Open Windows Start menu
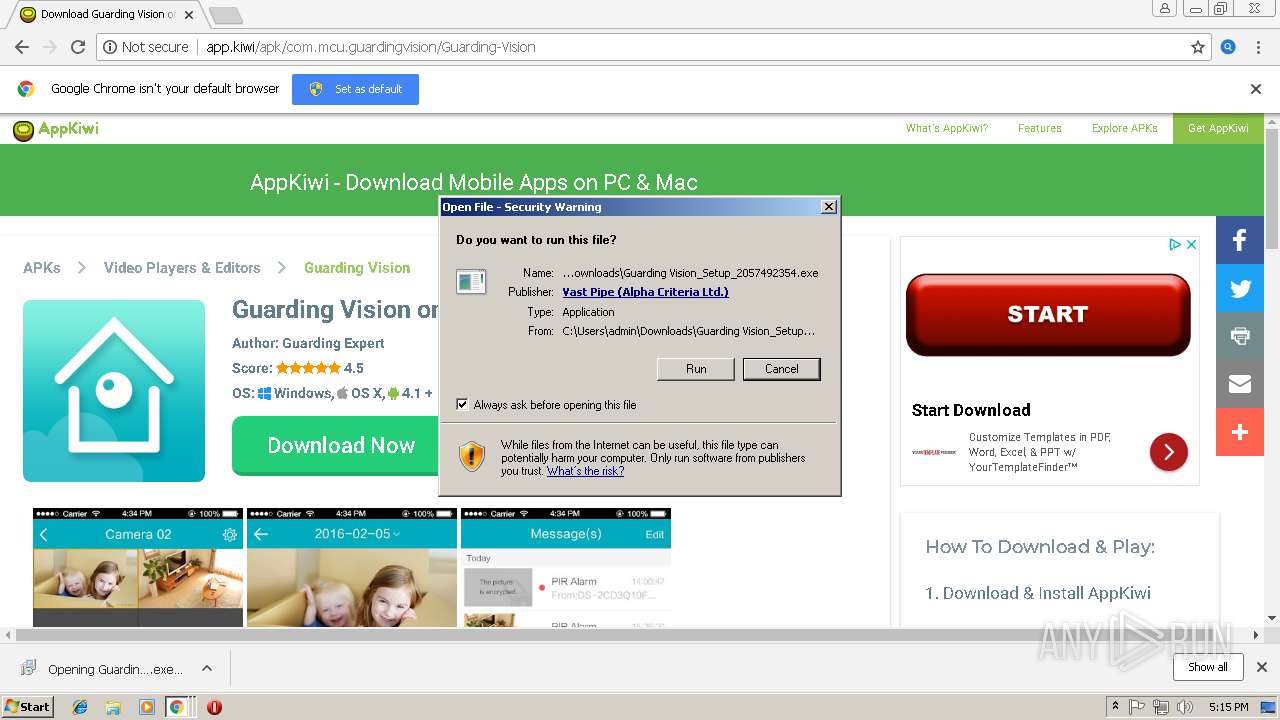The height and width of the screenshot is (720, 1280). pos(28,706)
